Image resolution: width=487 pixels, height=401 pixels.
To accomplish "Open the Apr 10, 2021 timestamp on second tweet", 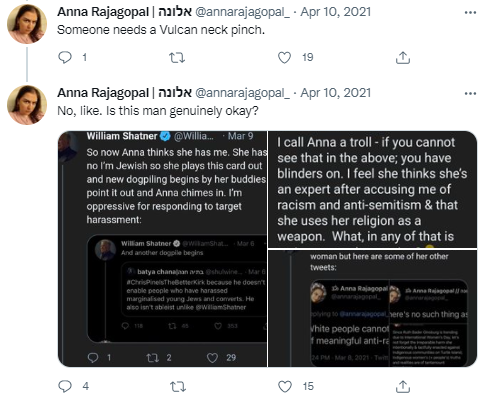I will (x=336, y=93).
